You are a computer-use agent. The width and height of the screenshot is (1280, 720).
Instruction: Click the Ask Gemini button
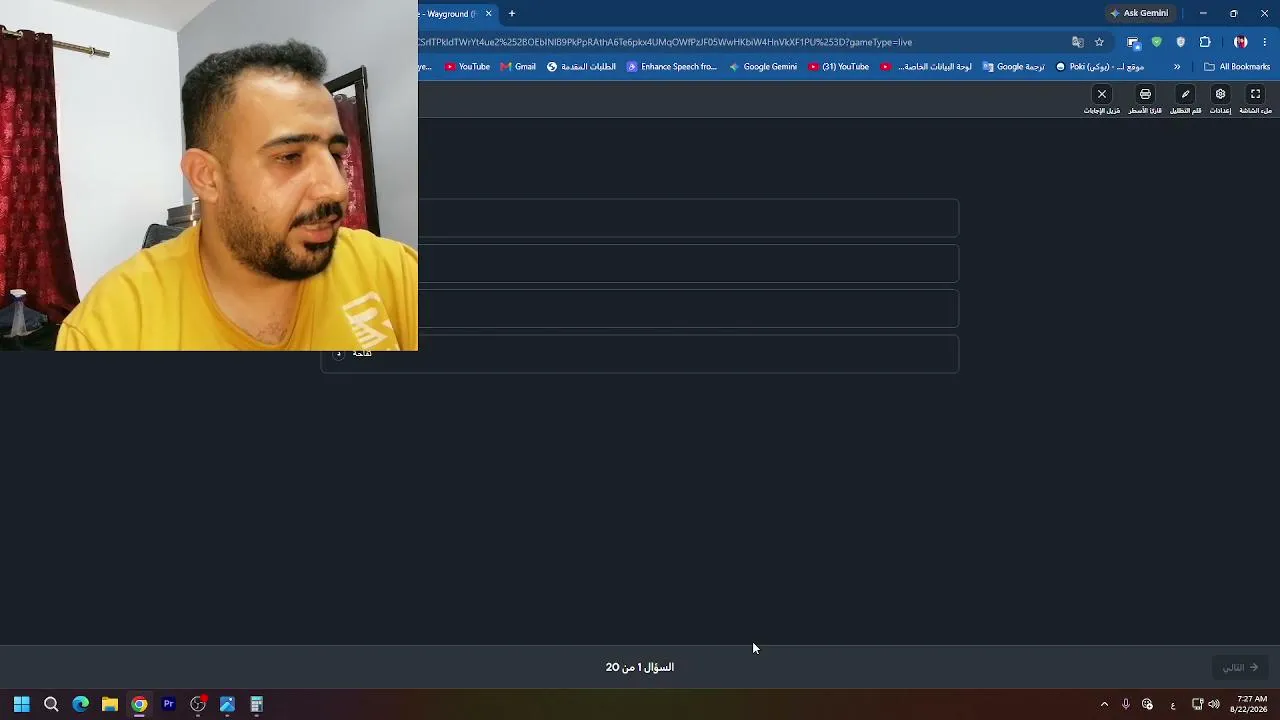click(1139, 14)
